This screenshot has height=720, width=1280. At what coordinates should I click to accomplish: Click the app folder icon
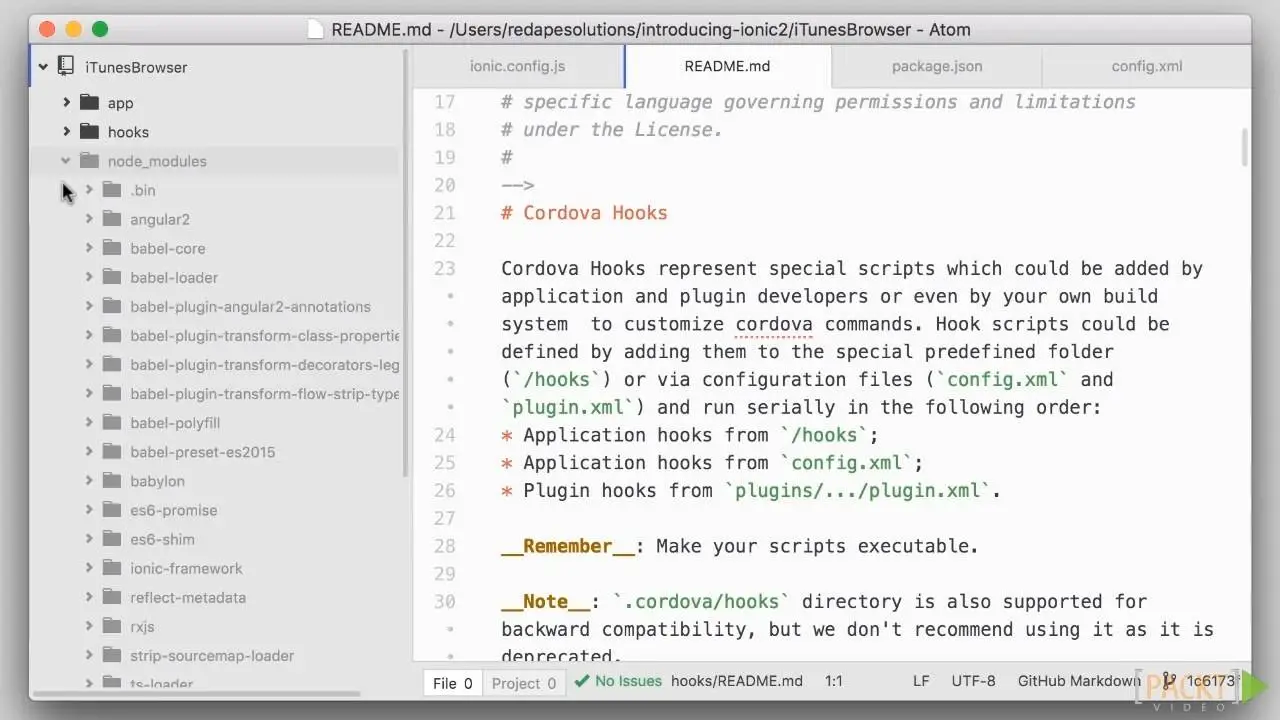coord(90,102)
